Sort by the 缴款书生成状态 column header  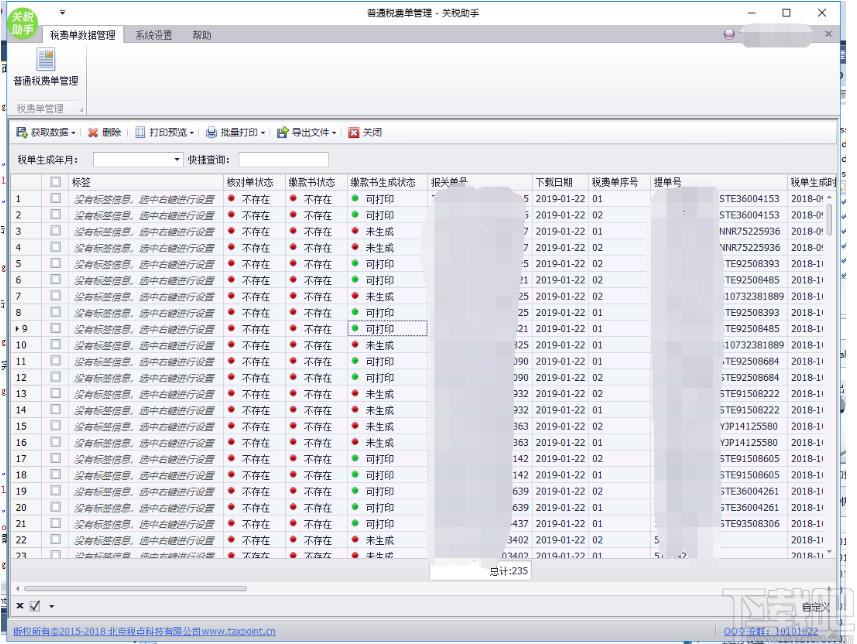(x=388, y=182)
